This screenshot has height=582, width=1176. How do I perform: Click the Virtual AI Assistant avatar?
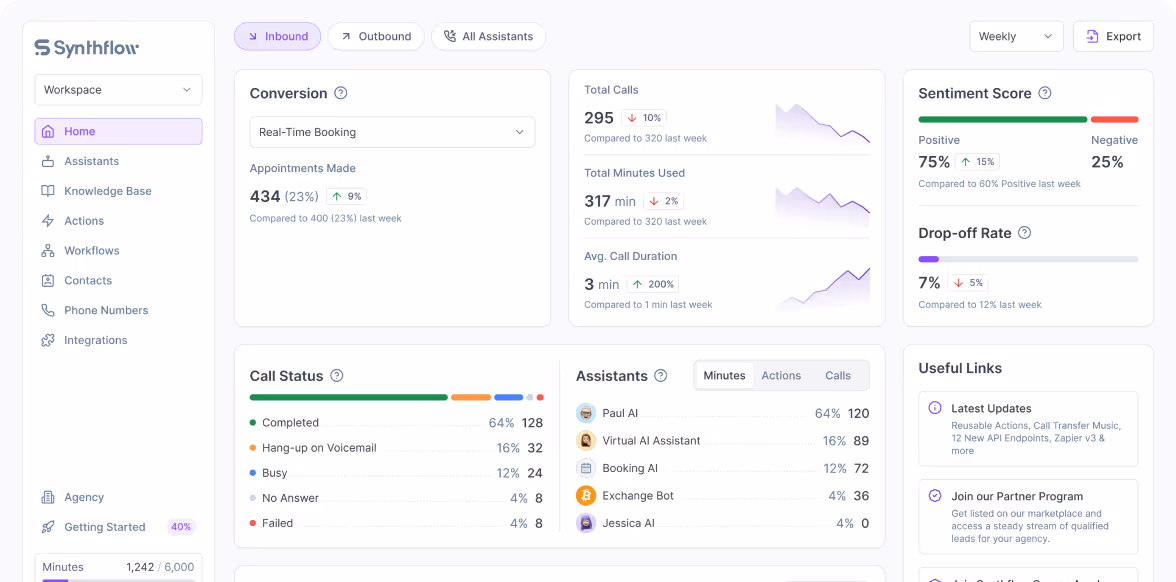586,441
